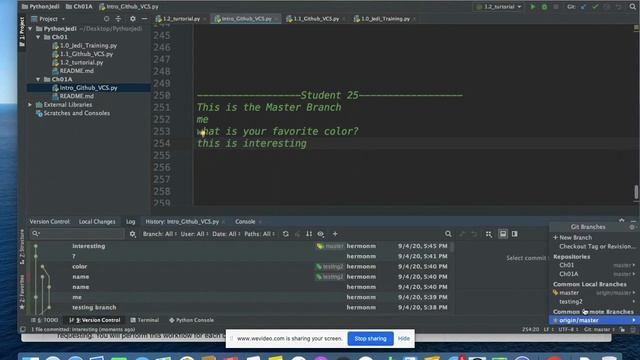Open the Console tab in Version Control
This screenshot has width=640, height=360.
coord(245,222)
